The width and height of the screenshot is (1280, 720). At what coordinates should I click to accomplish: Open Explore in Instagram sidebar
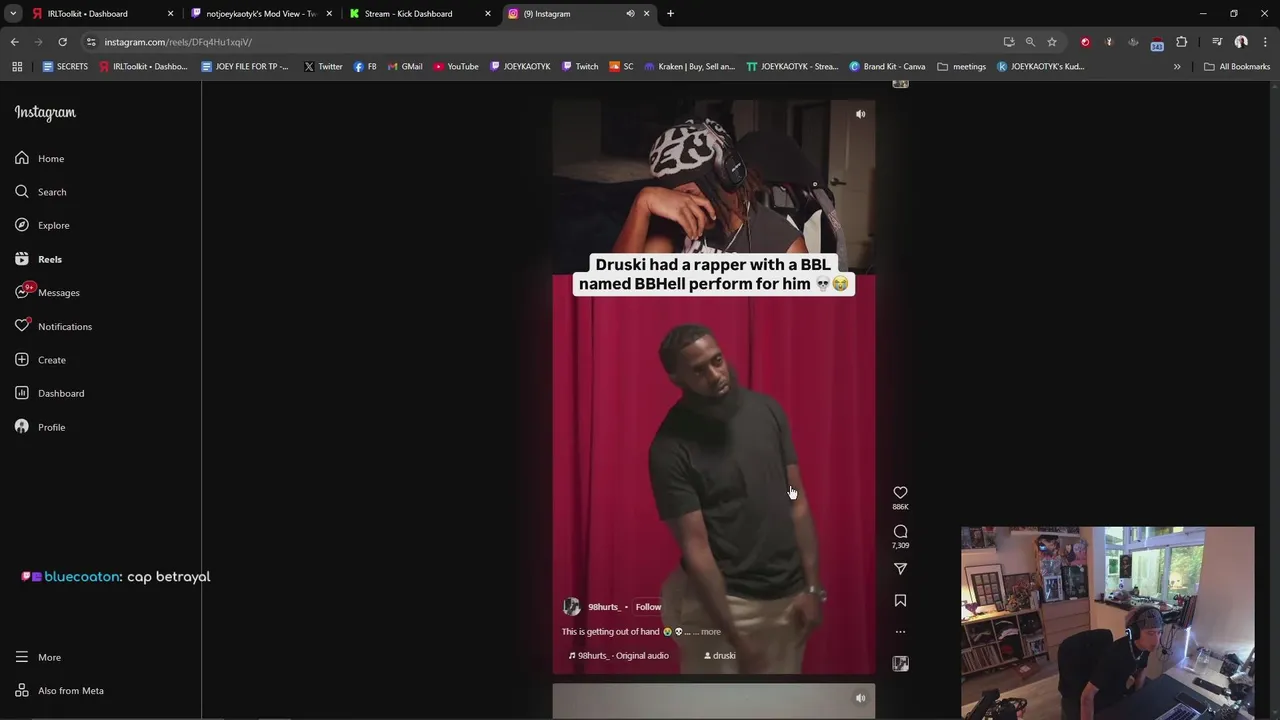pos(42,225)
